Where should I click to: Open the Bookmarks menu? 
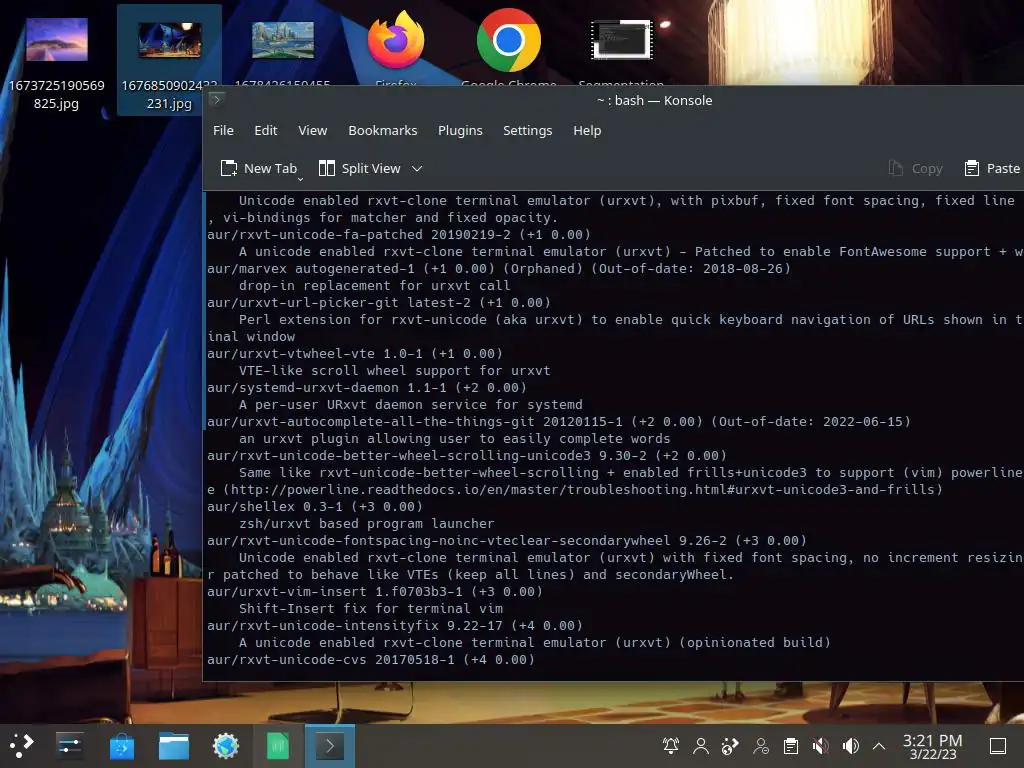point(383,131)
